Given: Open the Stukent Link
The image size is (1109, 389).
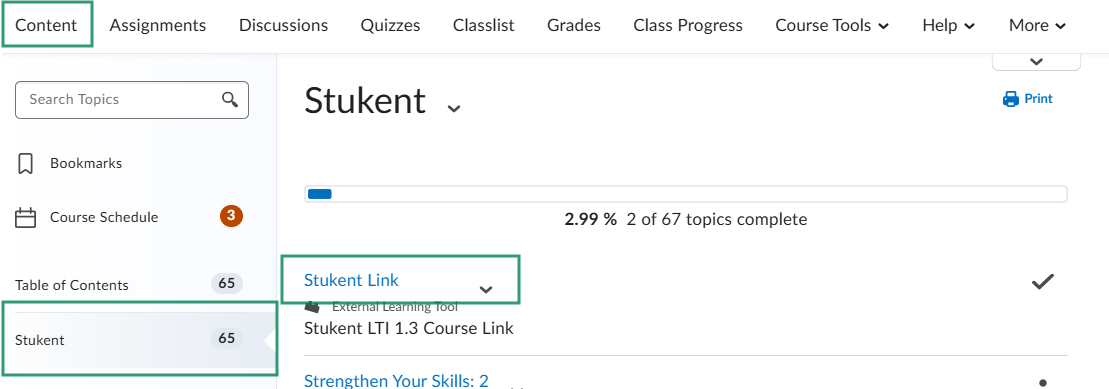Looking at the screenshot, I should tap(352, 280).
